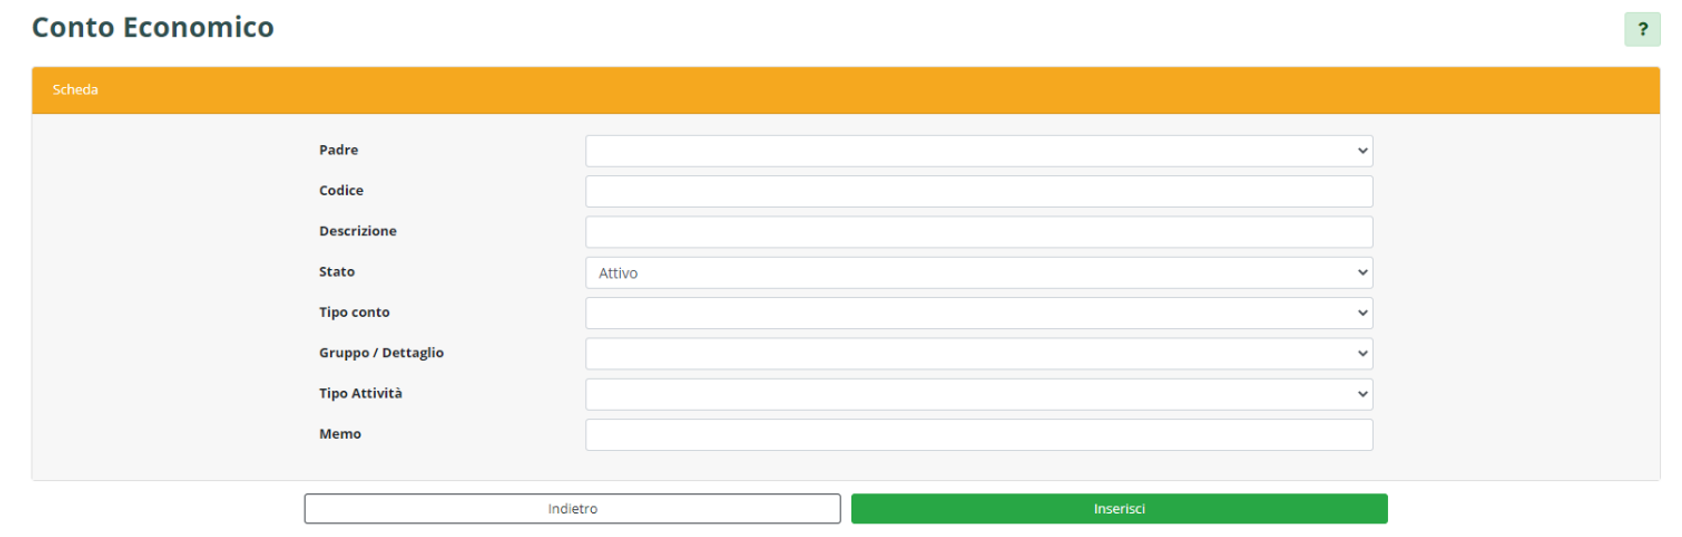Click the Gruppo / Dettaglio label text
Image resolution: width=1682 pixels, height=537 pixels.
pyautogui.click(x=381, y=353)
